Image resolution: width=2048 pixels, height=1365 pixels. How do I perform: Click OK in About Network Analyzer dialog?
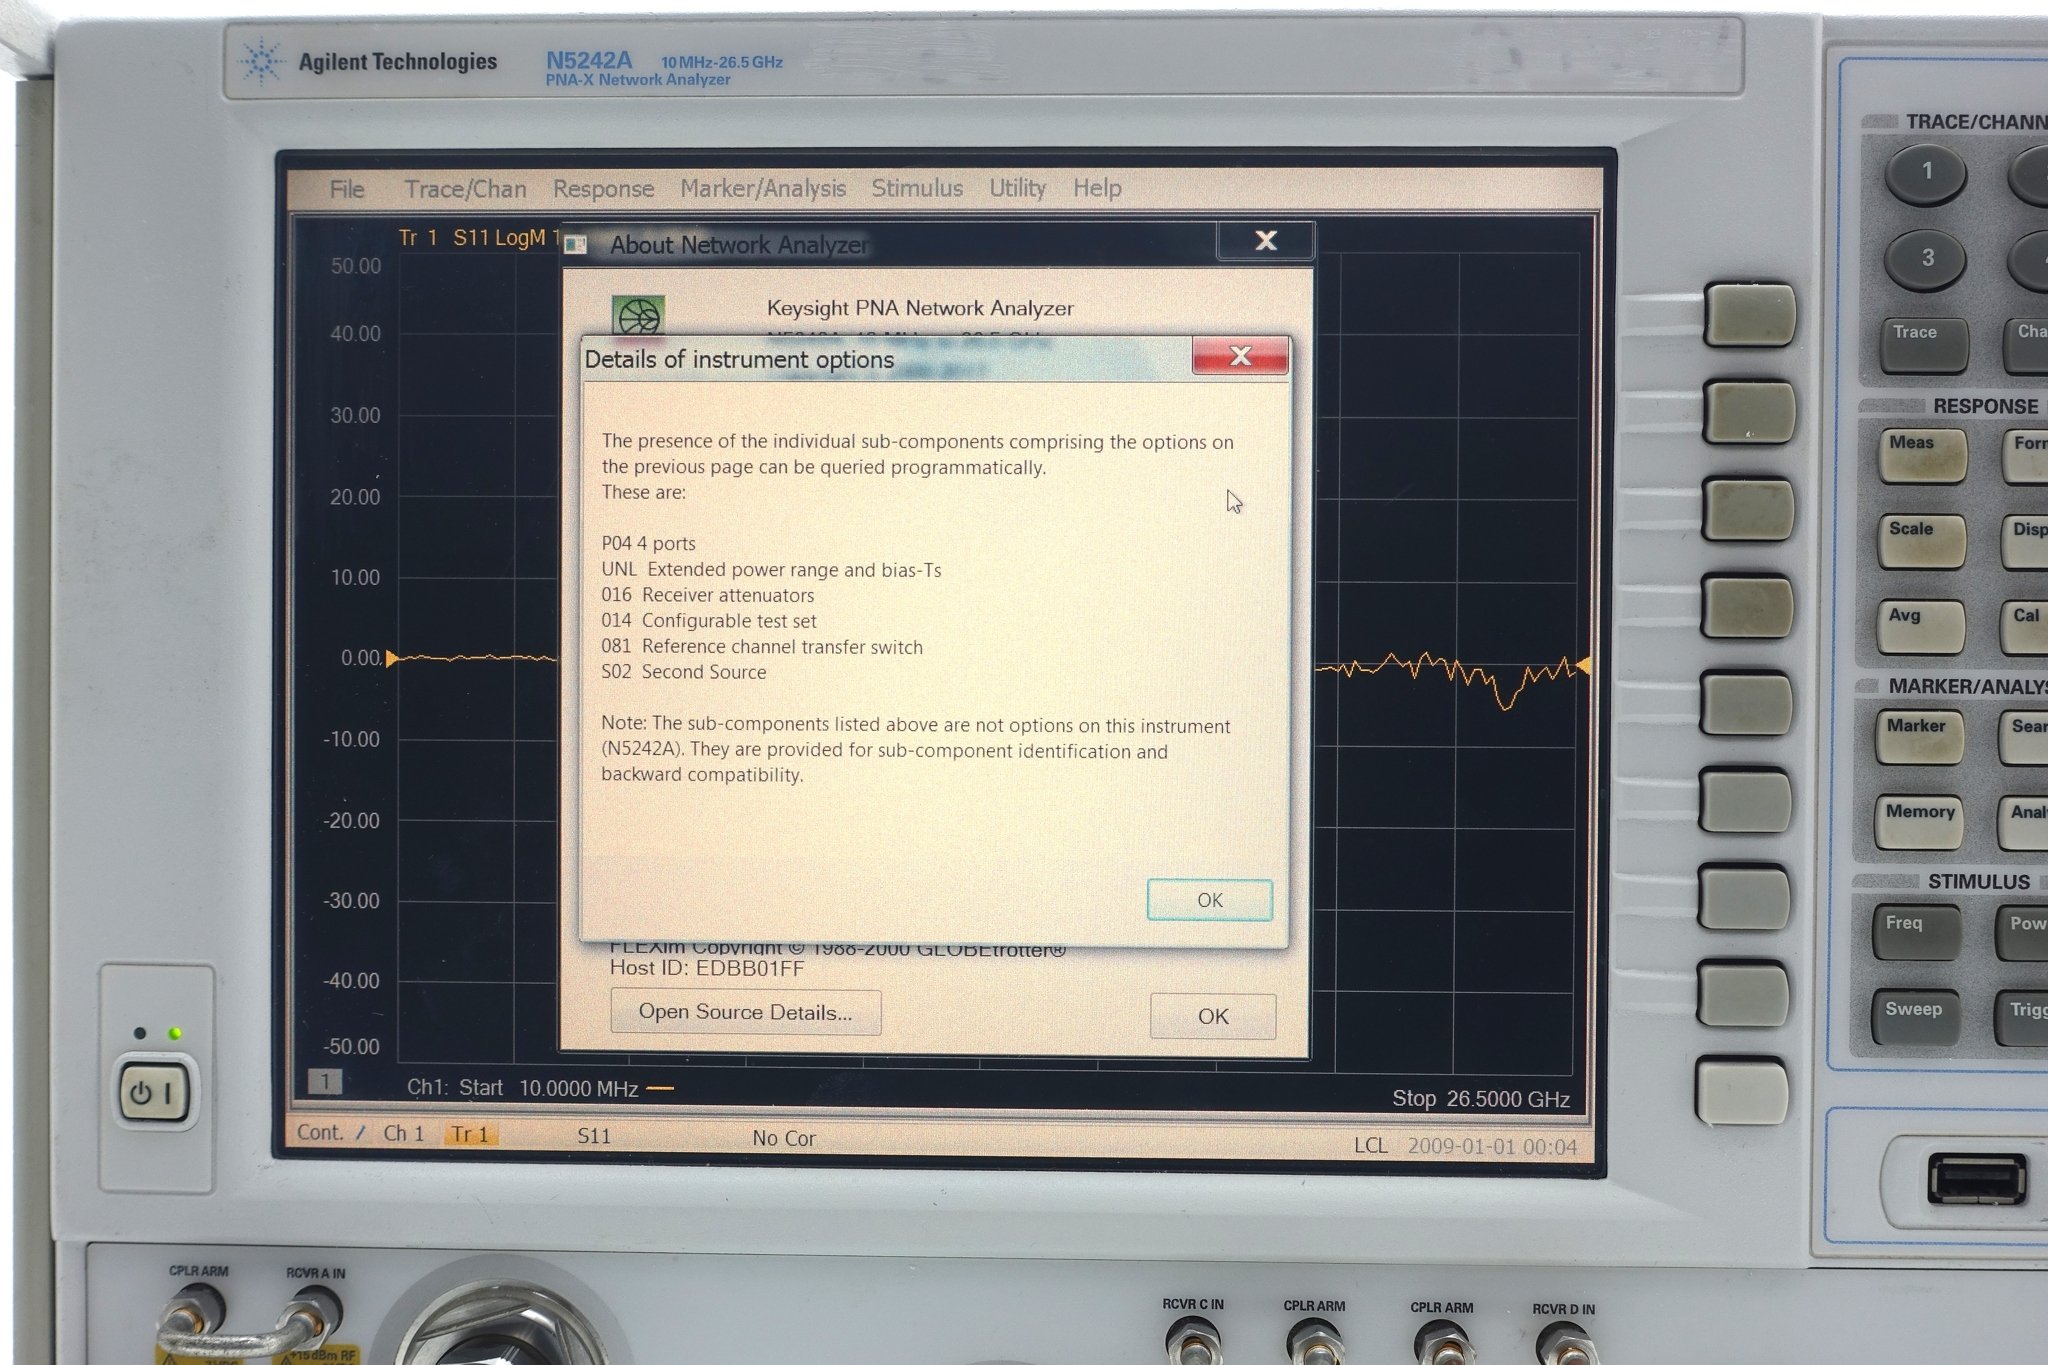click(1213, 1016)
